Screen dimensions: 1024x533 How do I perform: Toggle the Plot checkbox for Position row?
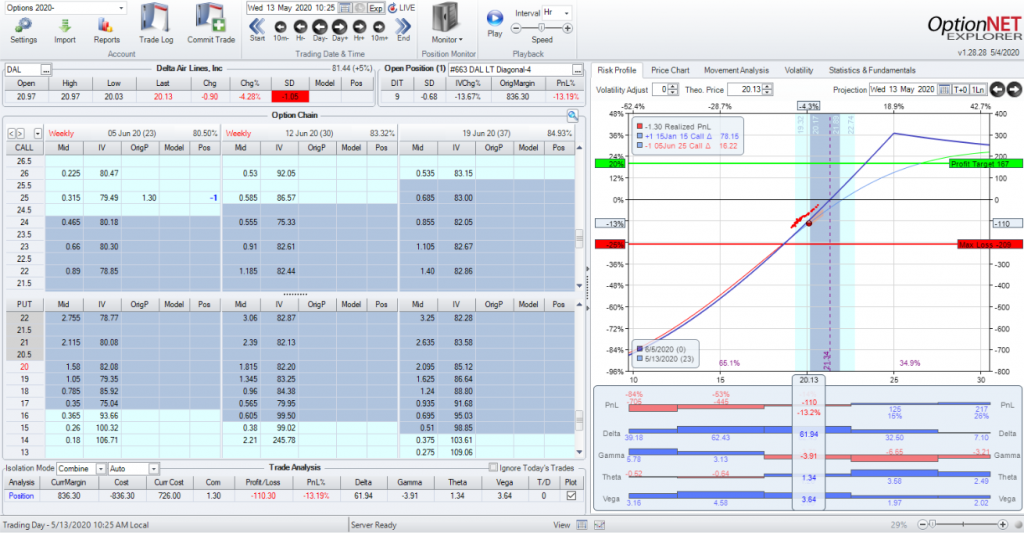[571, 496]
